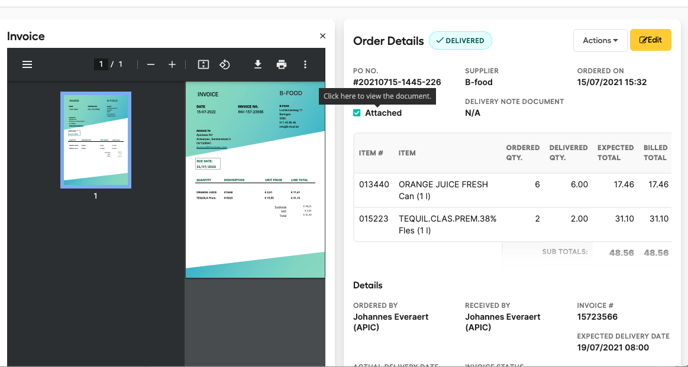Viewport: 688px width, 367px height.
Task: Print the invoice document
Action: click(282, 65)
